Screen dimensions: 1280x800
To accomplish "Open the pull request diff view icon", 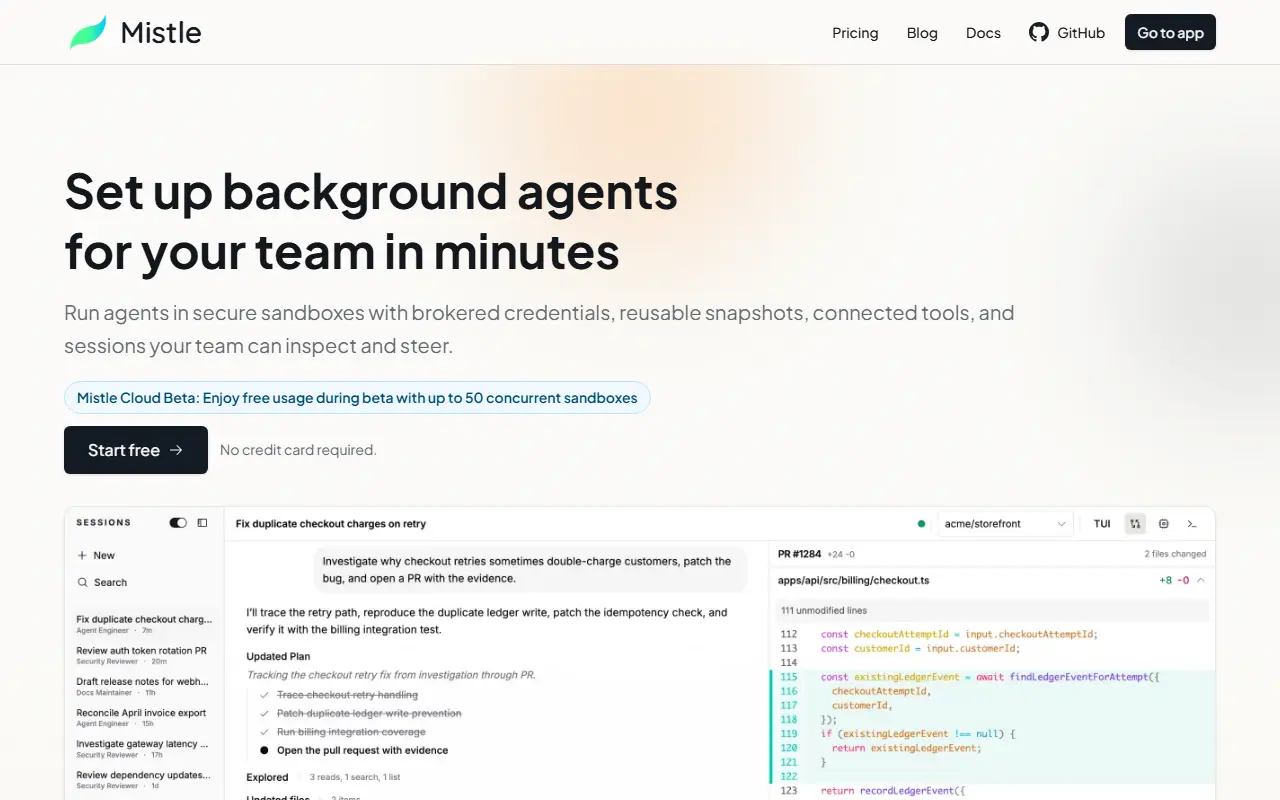I will point(1135,523).
